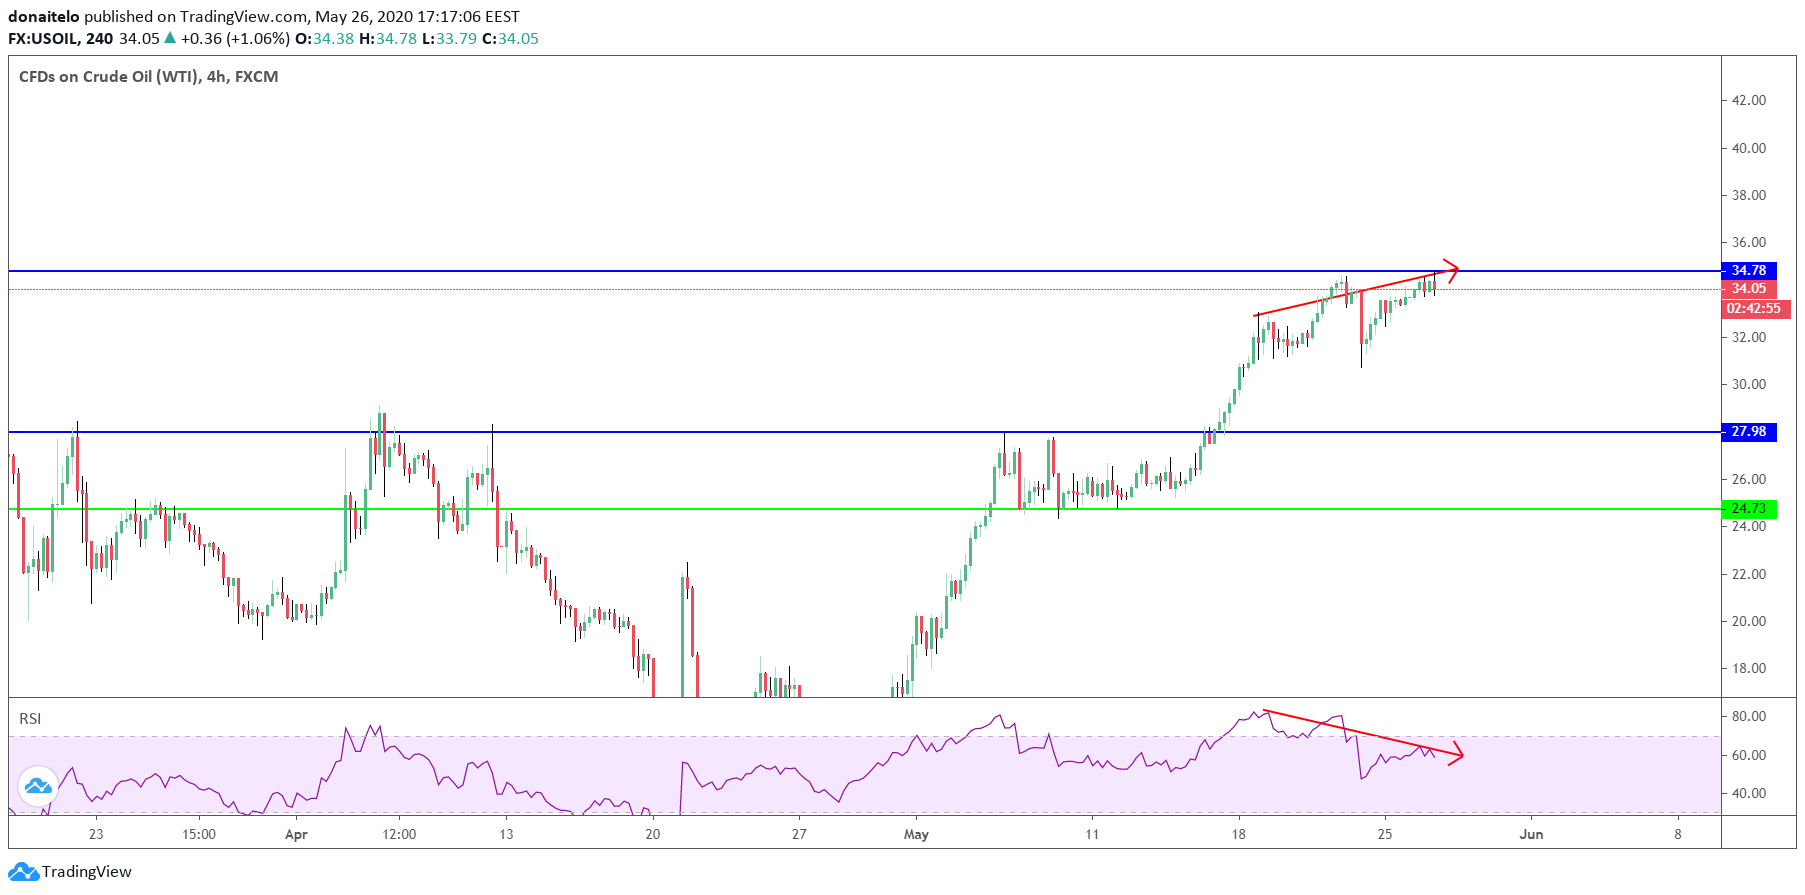Click the 18 date label on the time axis
The image size is (1805, 895).
coord(1238,834)
